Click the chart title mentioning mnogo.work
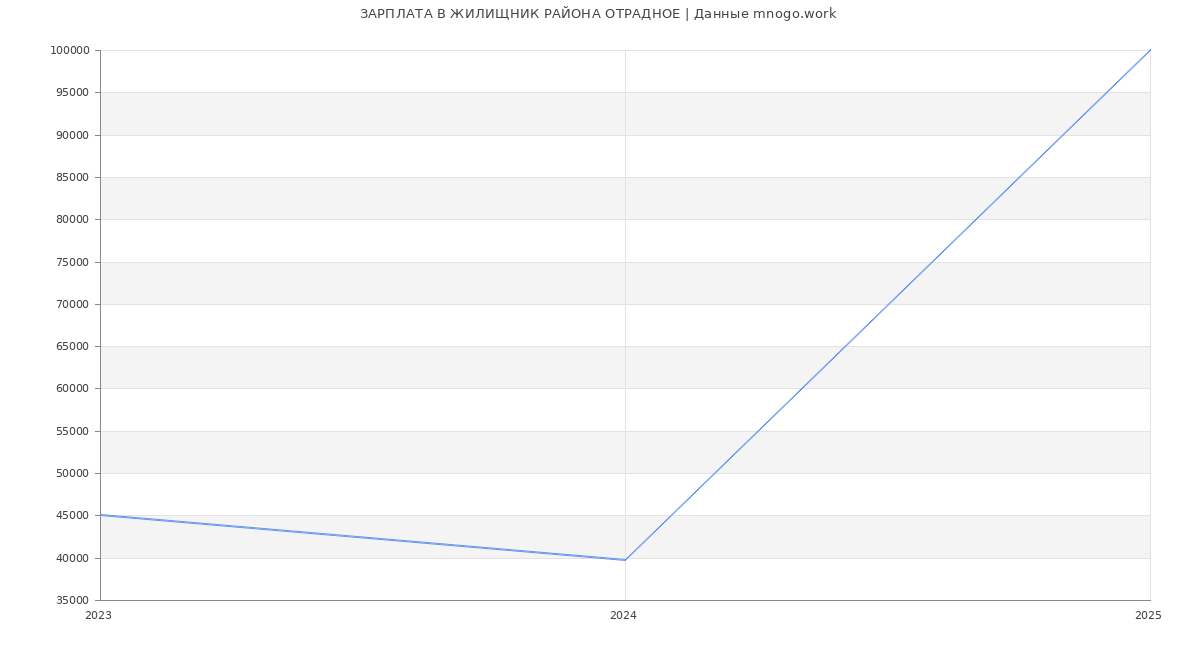Image resolution: width=1200 pixels, height=650 pixels. 598,14
